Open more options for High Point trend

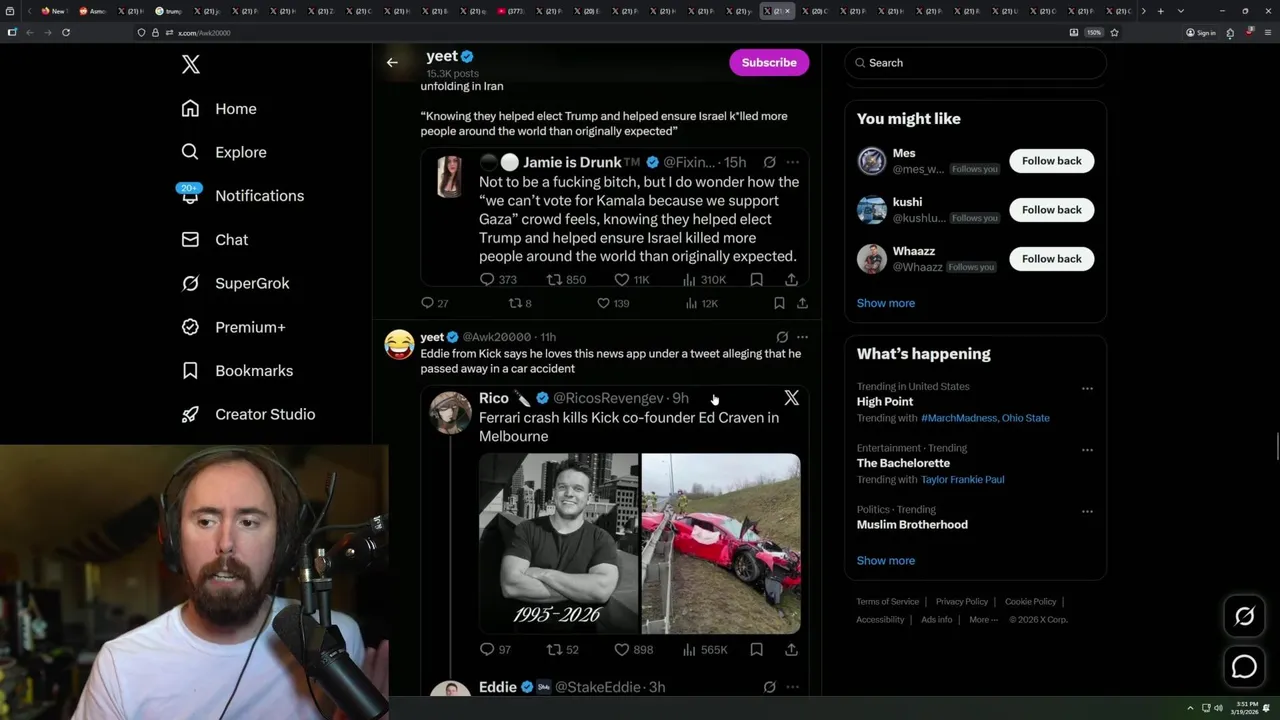tap(1087, 389)
